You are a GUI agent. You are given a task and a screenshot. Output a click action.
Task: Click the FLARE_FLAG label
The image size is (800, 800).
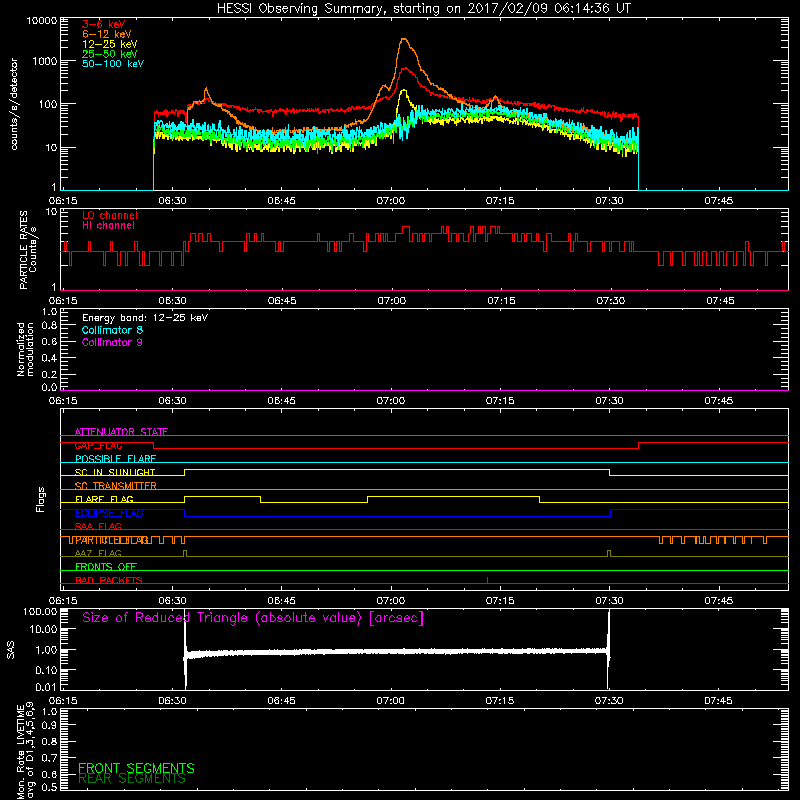click(x=104, y=499)
